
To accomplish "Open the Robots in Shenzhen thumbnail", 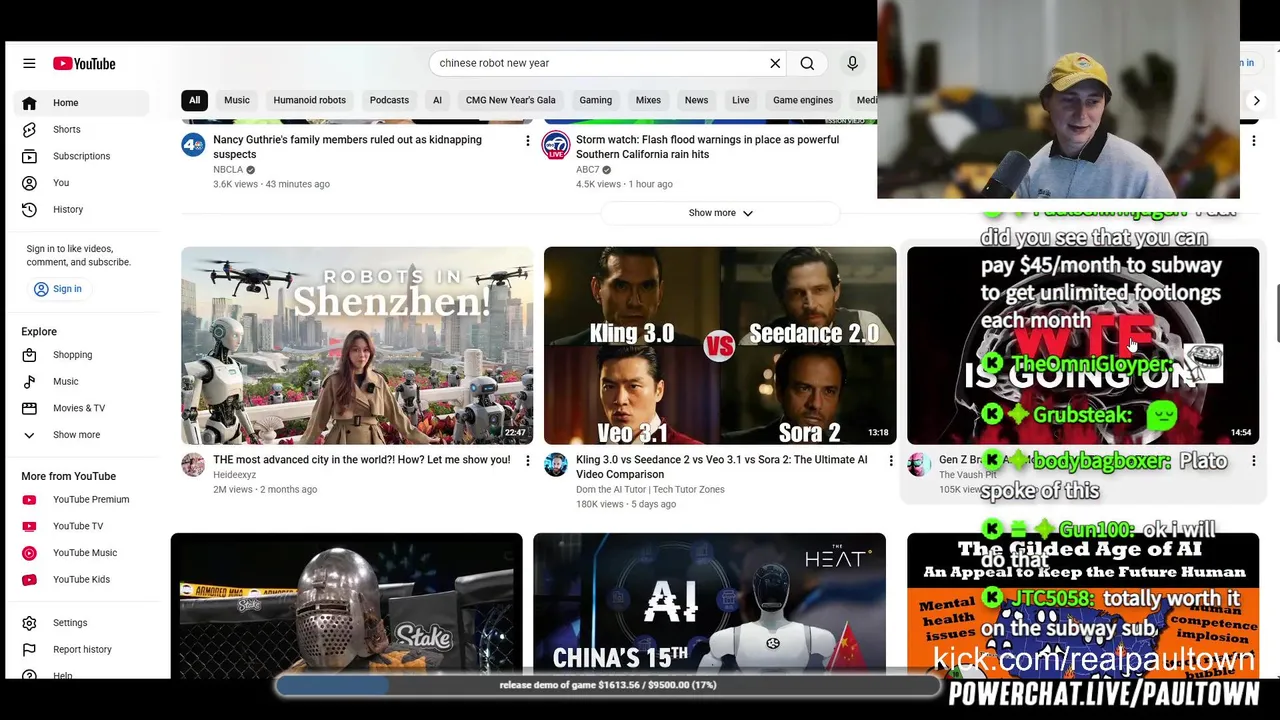I will pyautogui.click(x=357, y=345).
